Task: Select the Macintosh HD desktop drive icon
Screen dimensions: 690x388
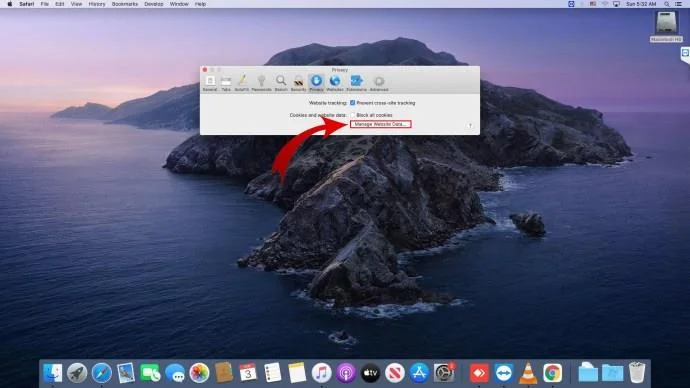Action: pos(666,26)
